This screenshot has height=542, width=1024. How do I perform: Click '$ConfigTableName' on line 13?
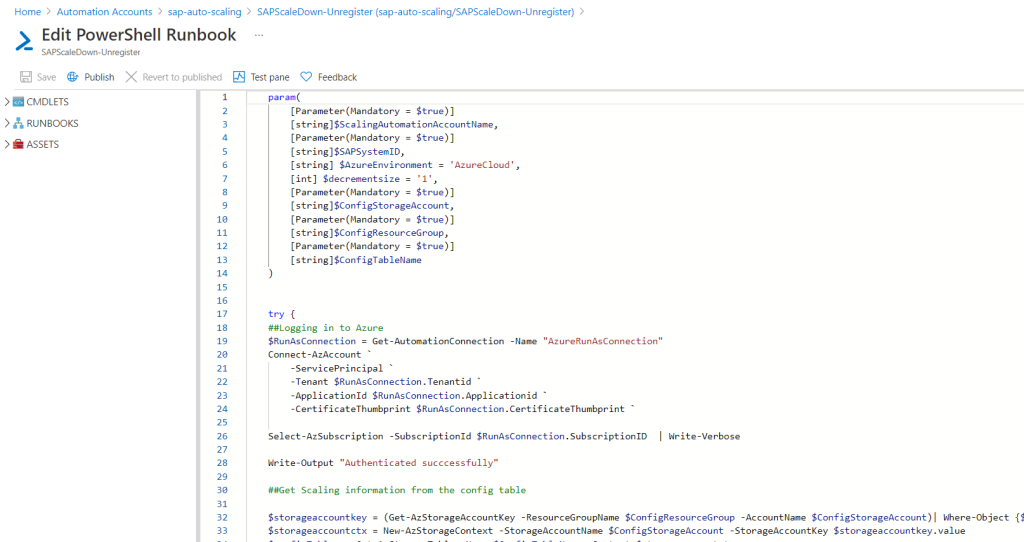pos(377,260)
